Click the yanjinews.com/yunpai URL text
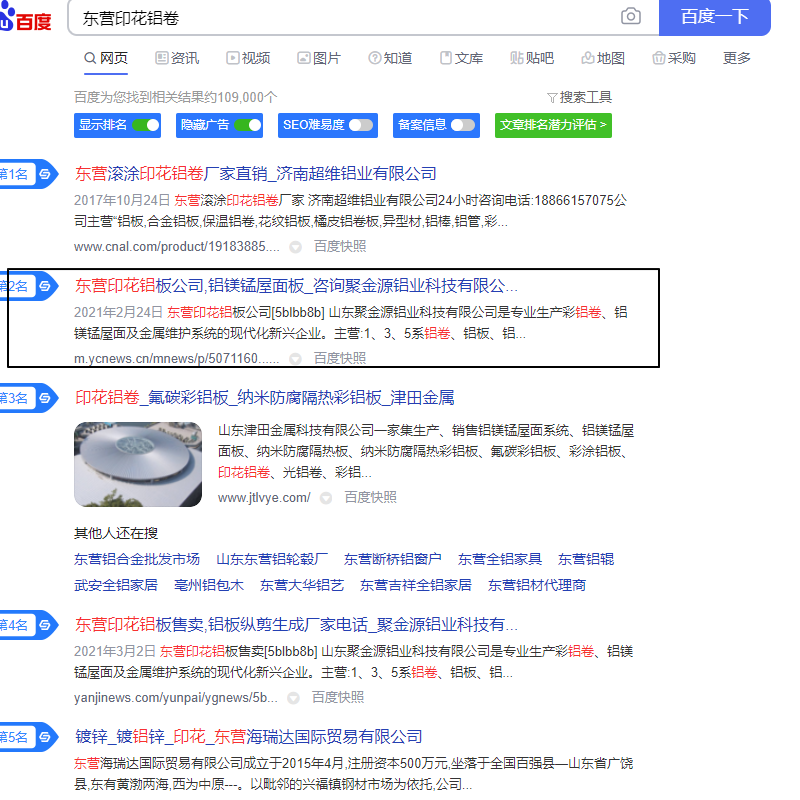Screen dimensions: 800x800 (176, 697)
